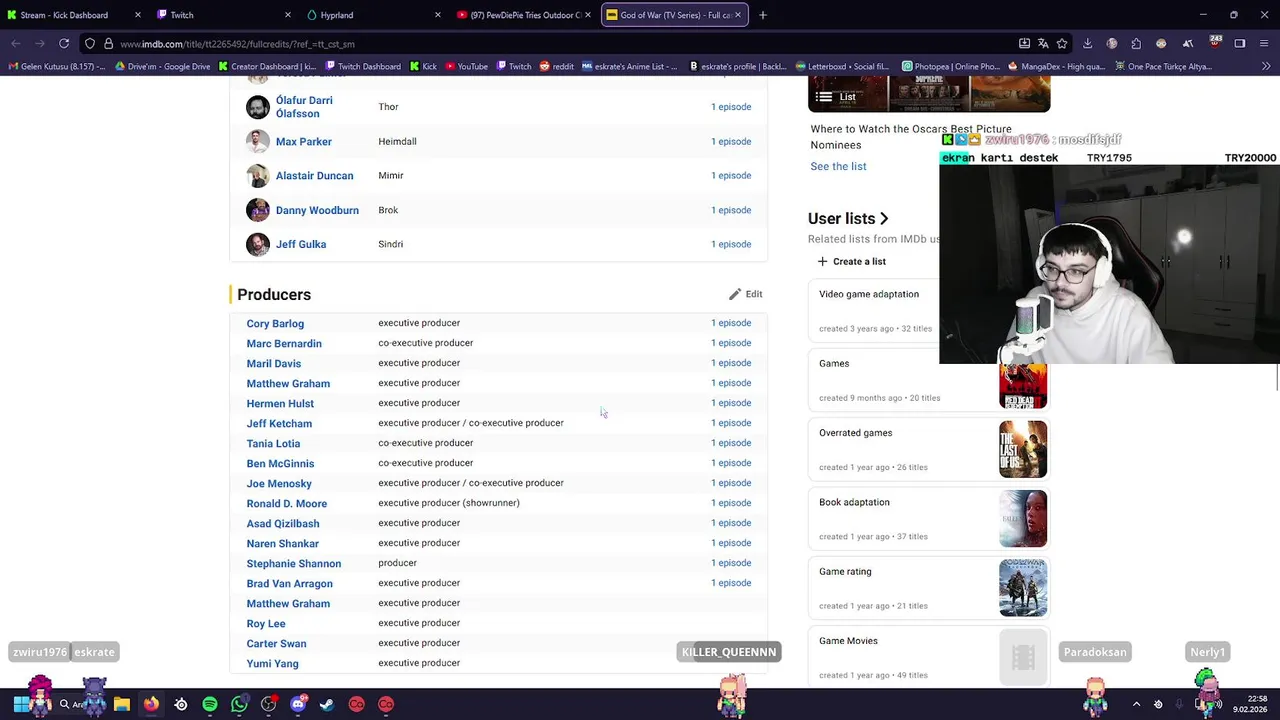This screenshot has width=1280, height=720.
Task: Open Cory Barlog's profile link
Action: pyautogui.click(x=275, y=324)
